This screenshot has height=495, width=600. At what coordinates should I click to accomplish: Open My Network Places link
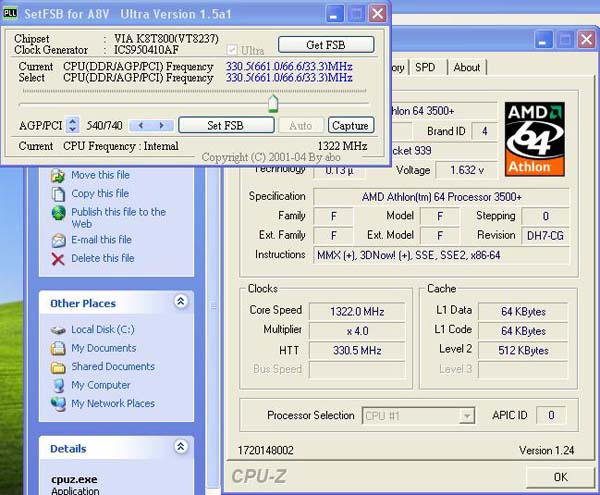tap(113, 403)
